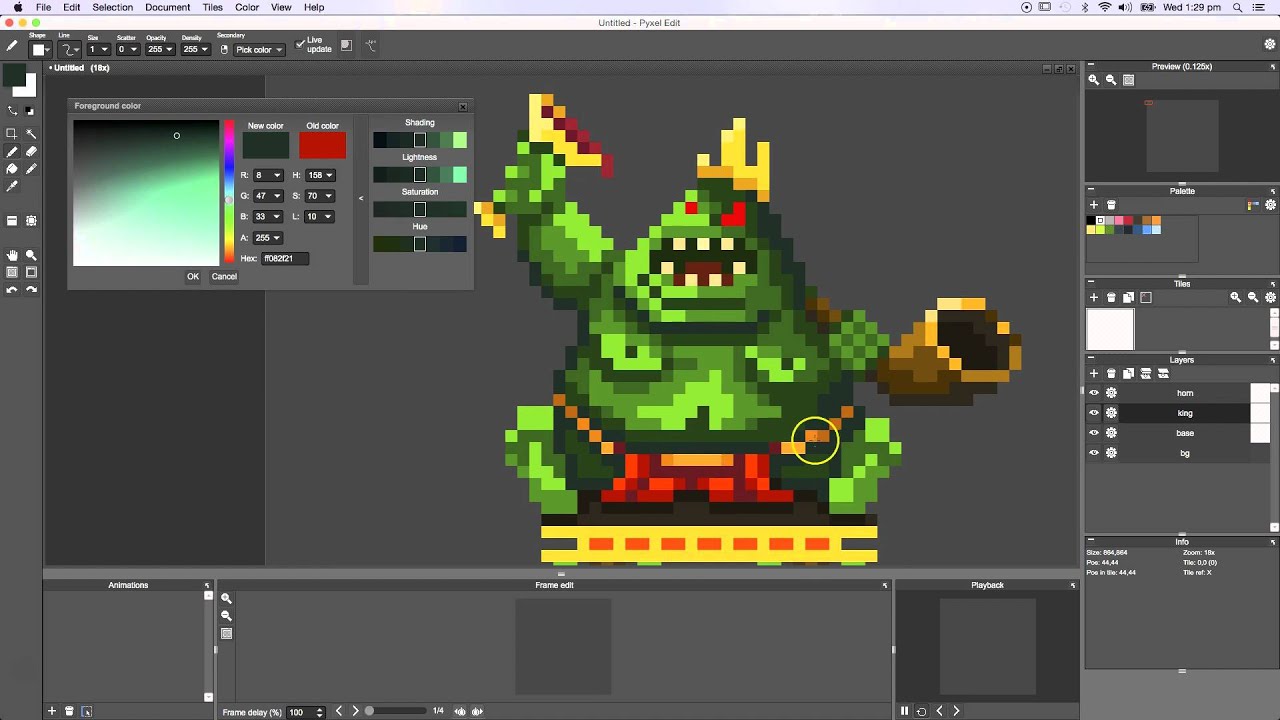
Task: Toggle playback loop button
Action: (x=921, y=711)
